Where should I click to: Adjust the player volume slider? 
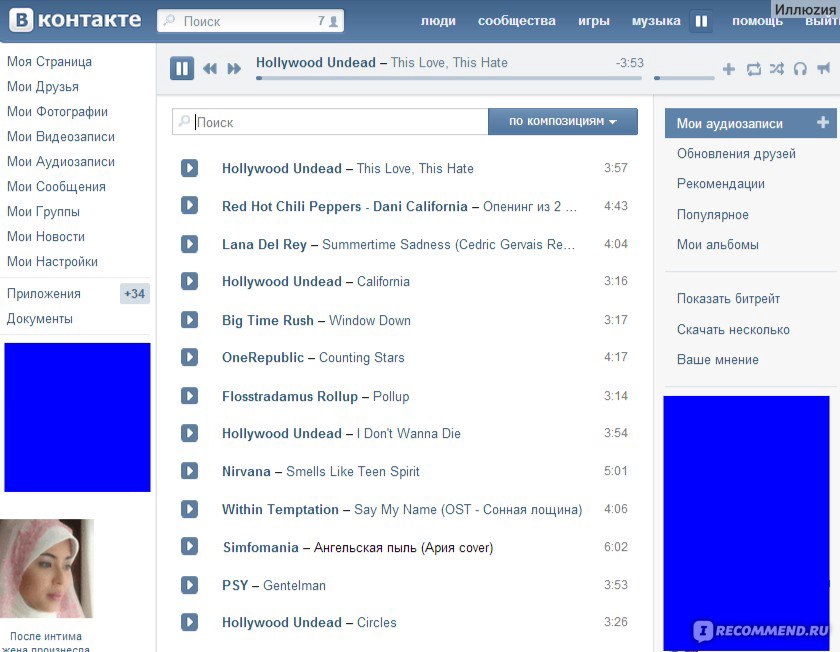[x=684, y=78]
